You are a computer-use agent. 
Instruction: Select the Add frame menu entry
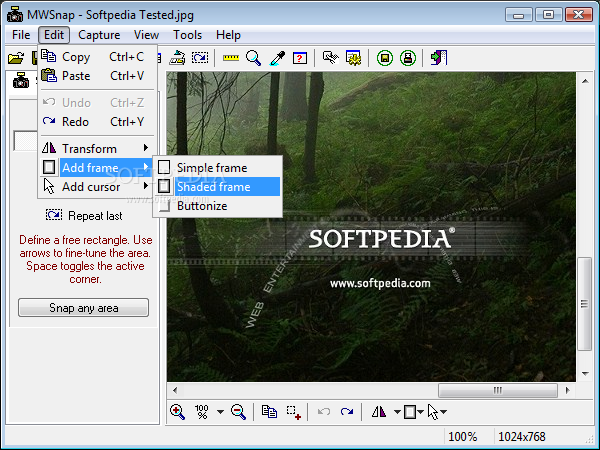point(98,168)
